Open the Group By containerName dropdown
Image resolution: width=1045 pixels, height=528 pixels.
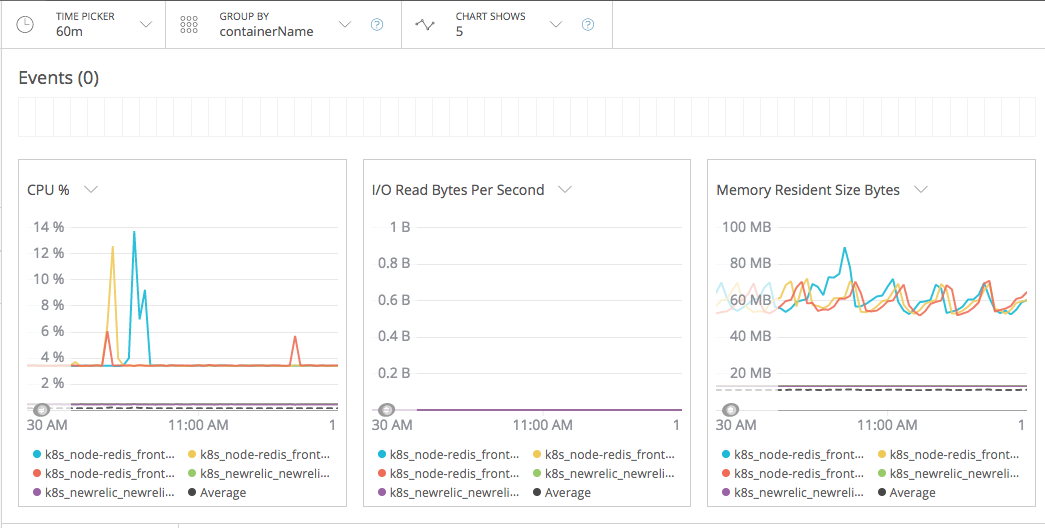(x=345, y=24)
